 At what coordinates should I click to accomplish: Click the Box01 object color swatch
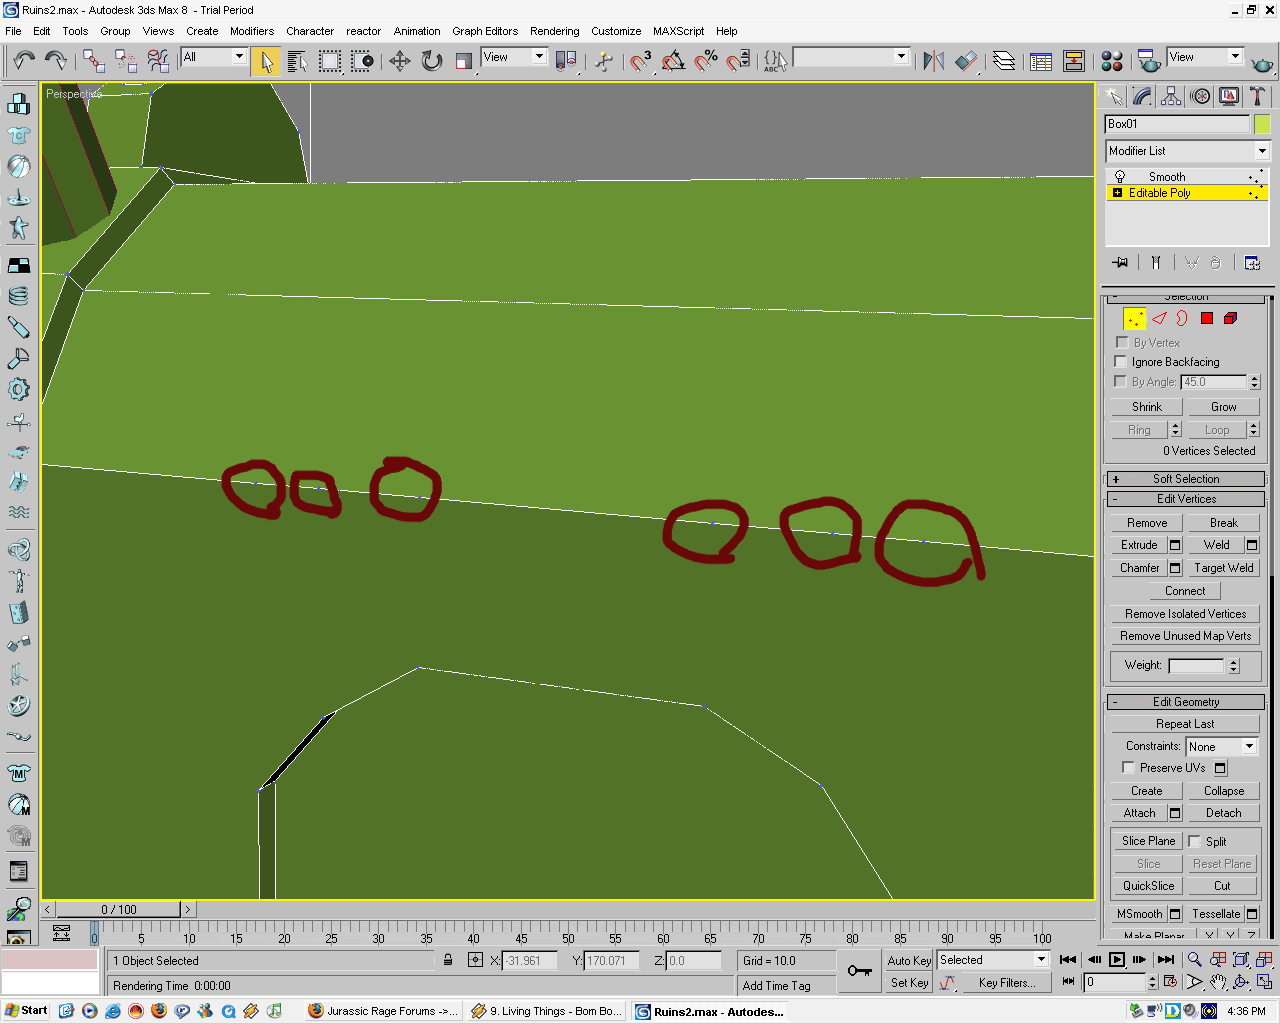(x=1262, y=124)
